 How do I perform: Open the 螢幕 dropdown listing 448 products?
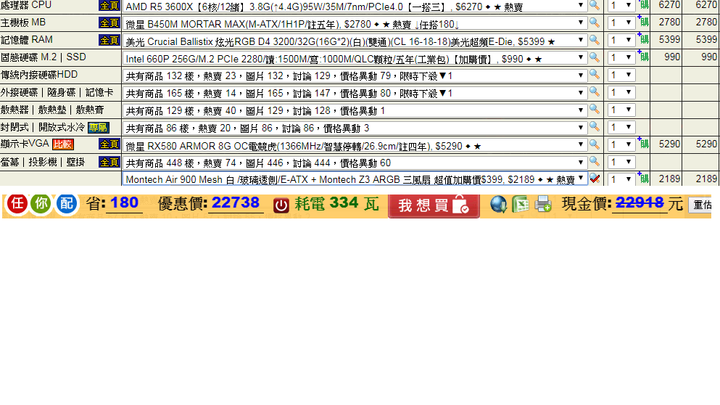pos(354,163)
